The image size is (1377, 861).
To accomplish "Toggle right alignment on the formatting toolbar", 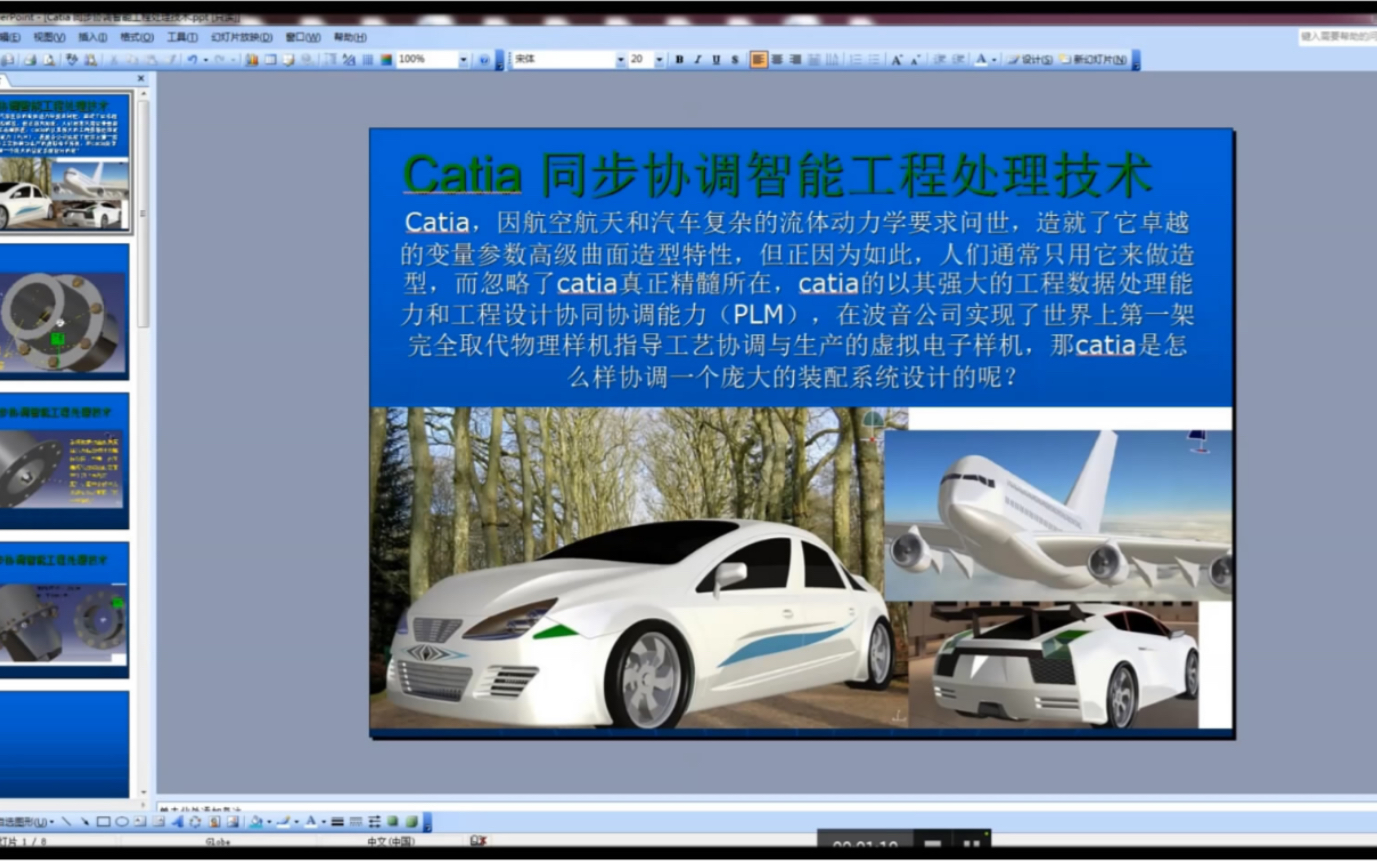I will pos(796,59).
